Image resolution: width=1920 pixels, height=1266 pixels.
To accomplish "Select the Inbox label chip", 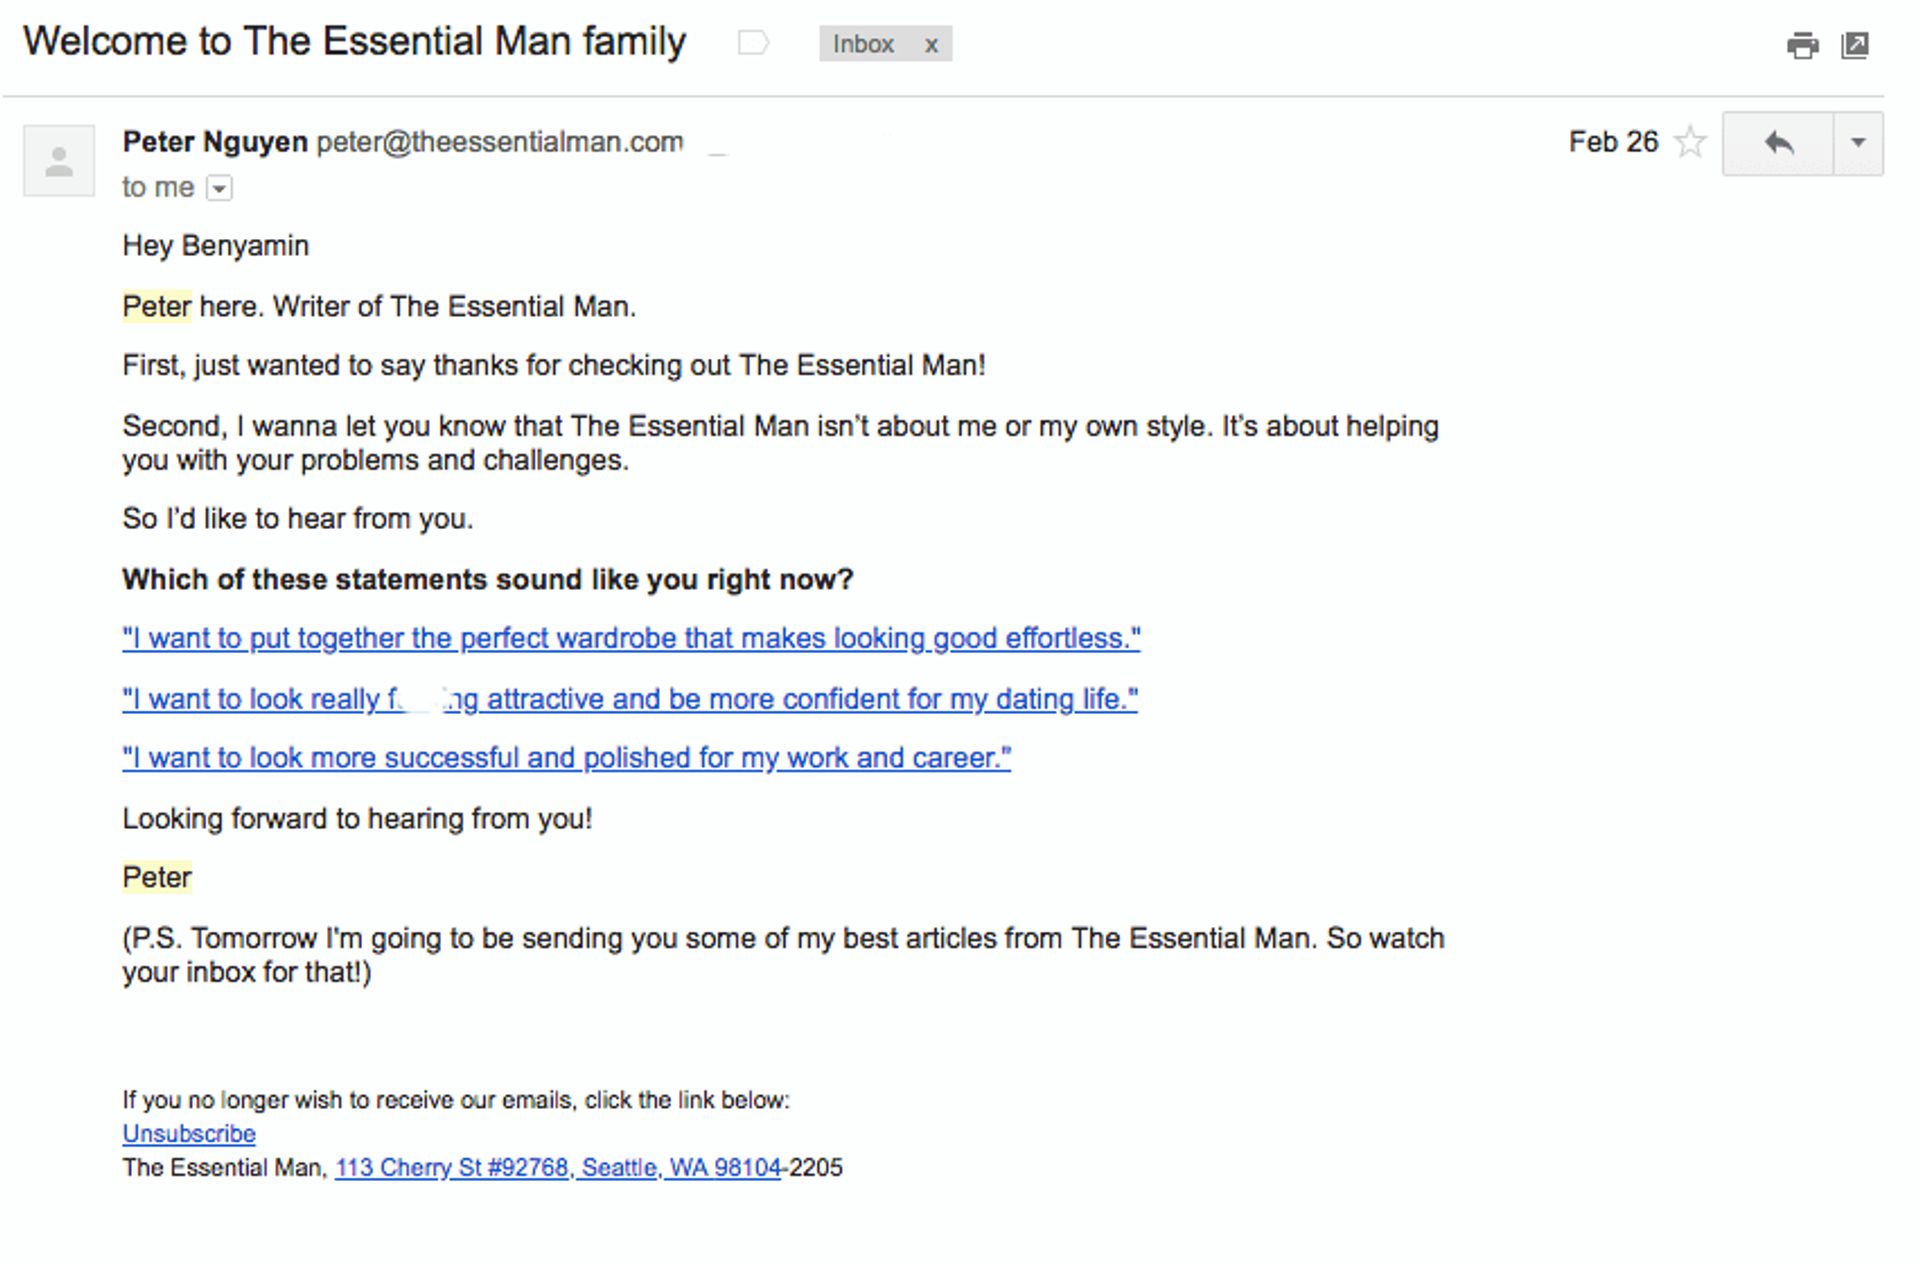I will click(x=864, y=44).
